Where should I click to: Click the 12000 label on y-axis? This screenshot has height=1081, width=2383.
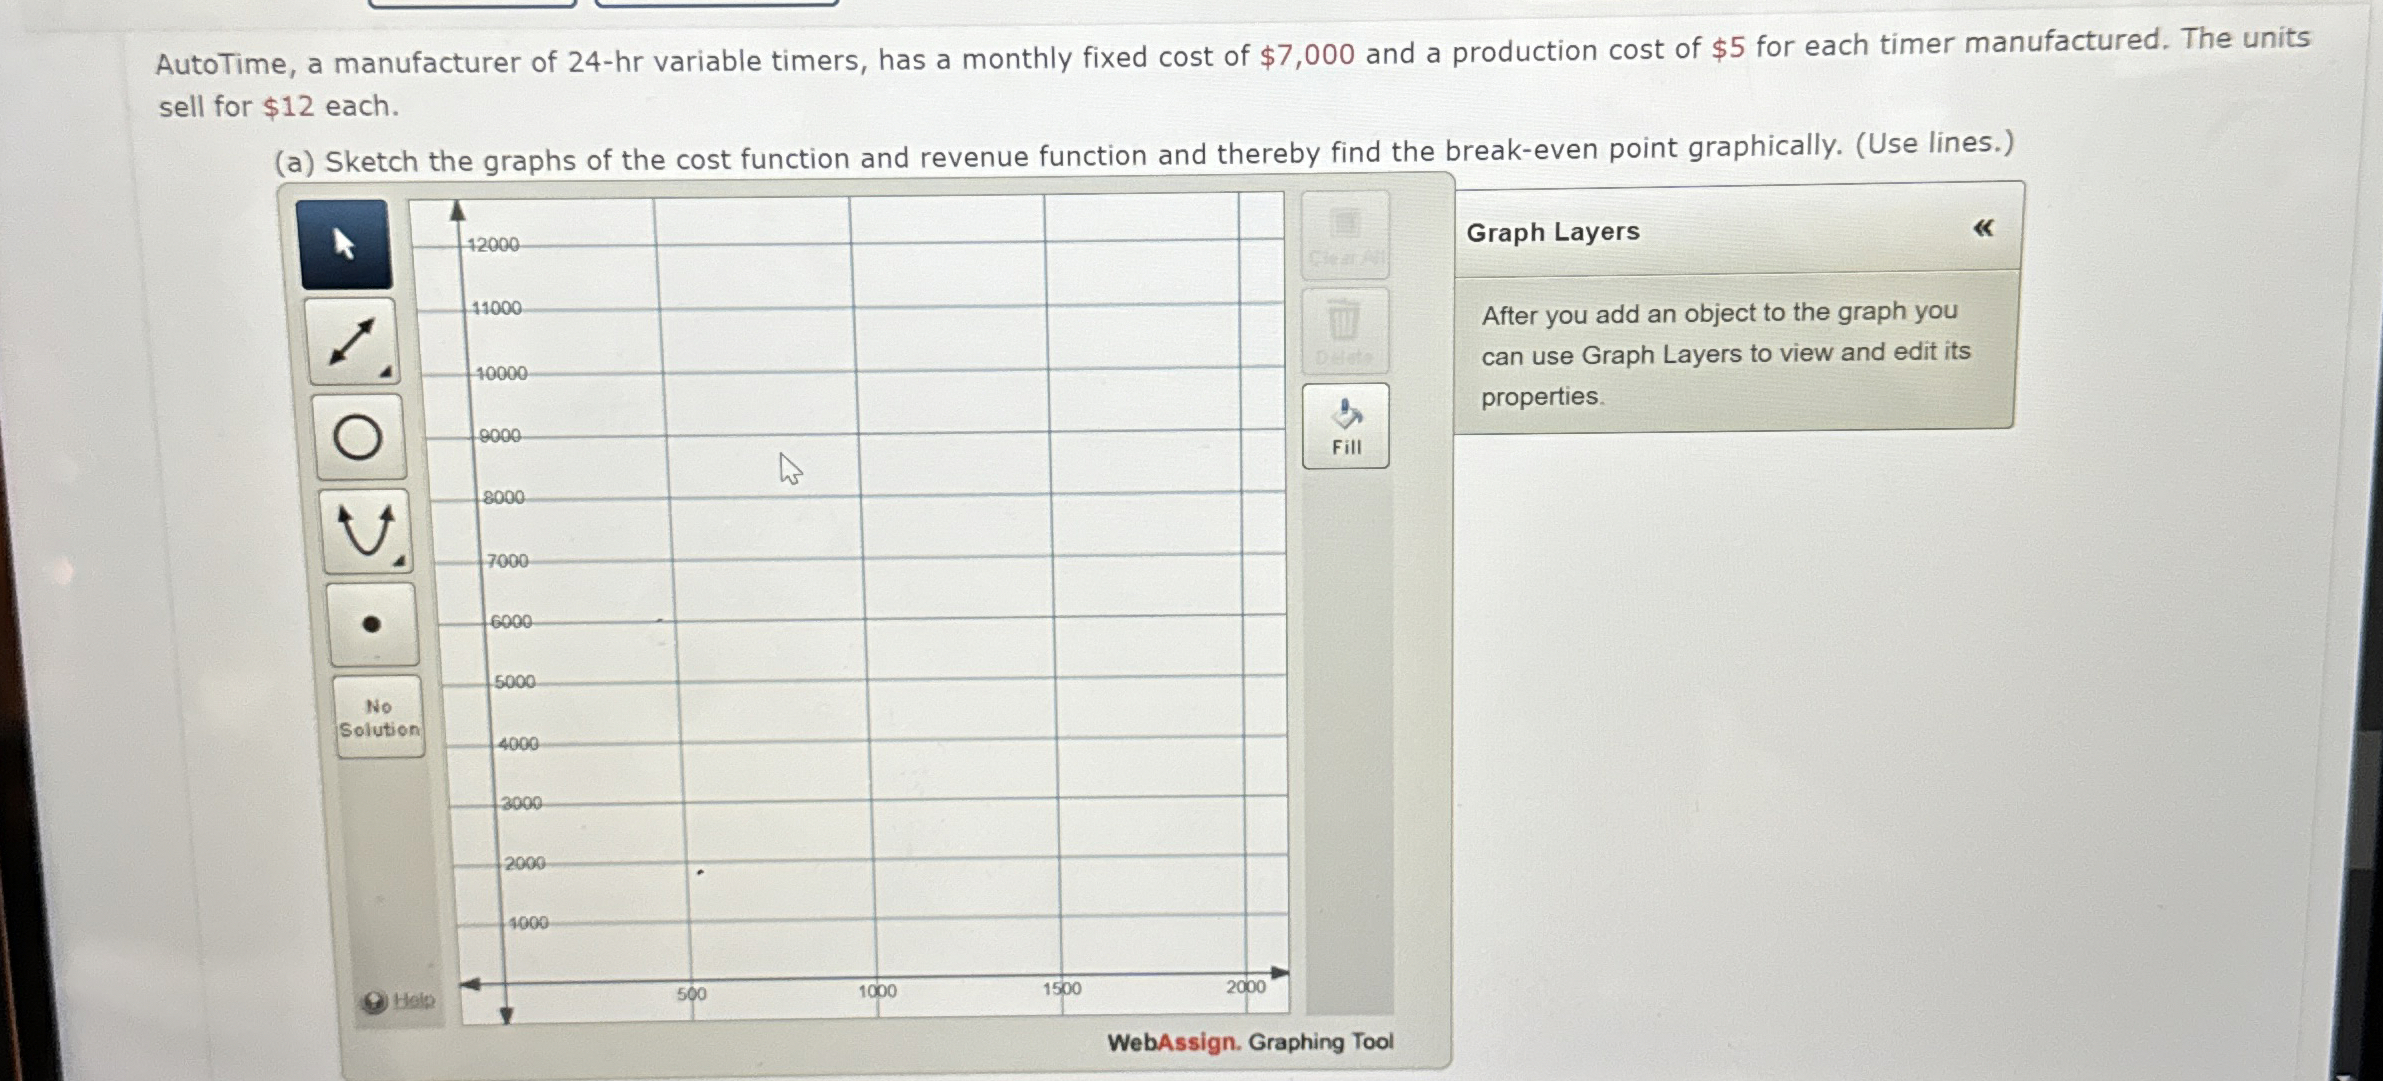pos(493,245)
